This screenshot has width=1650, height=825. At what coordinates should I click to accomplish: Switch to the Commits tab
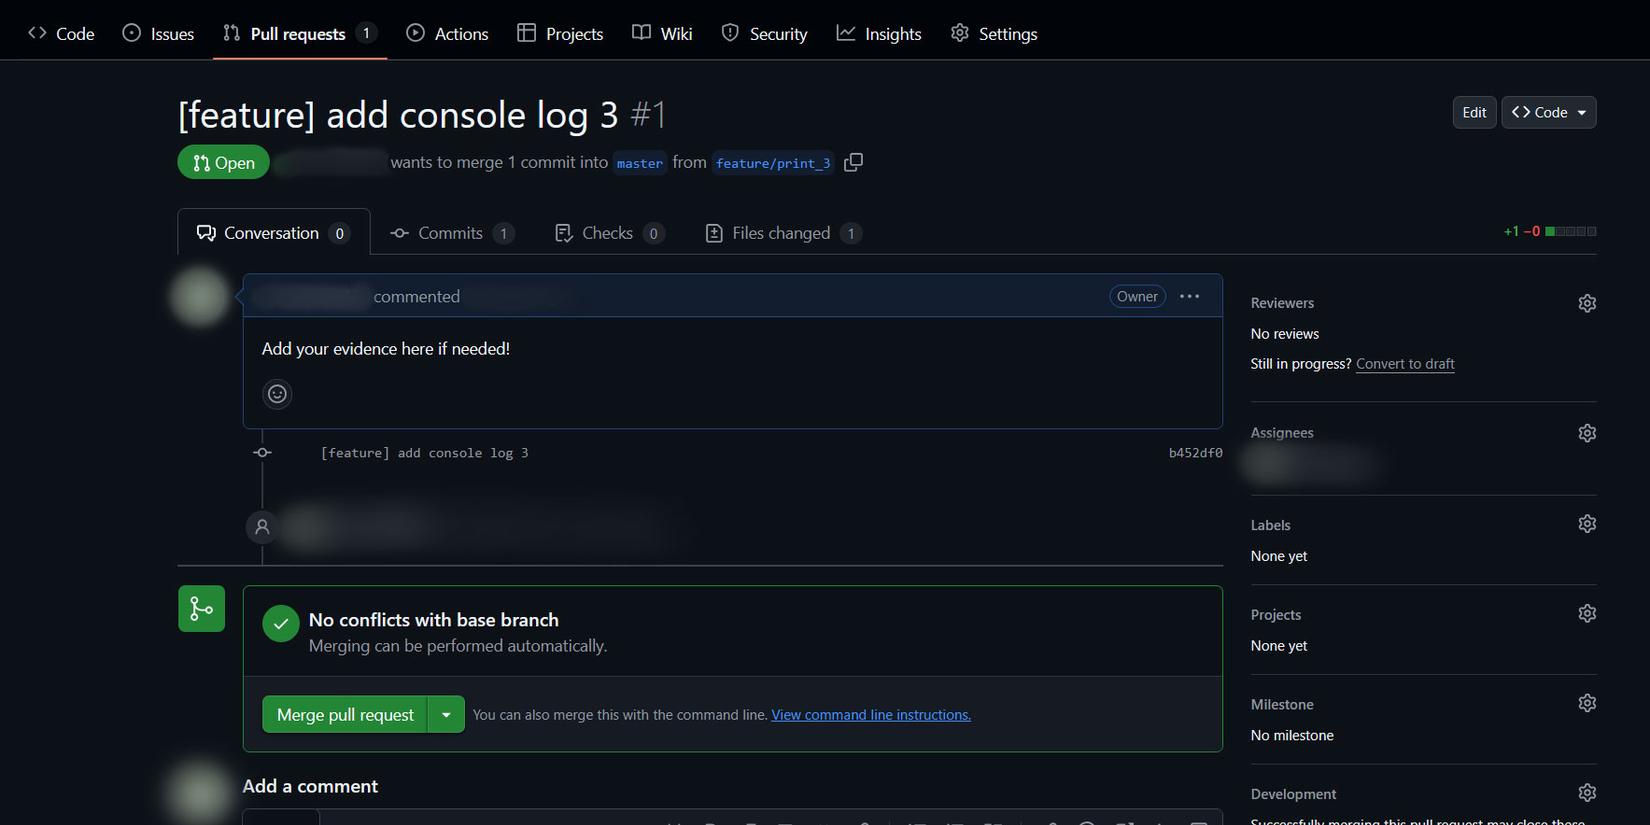[452, 233]
